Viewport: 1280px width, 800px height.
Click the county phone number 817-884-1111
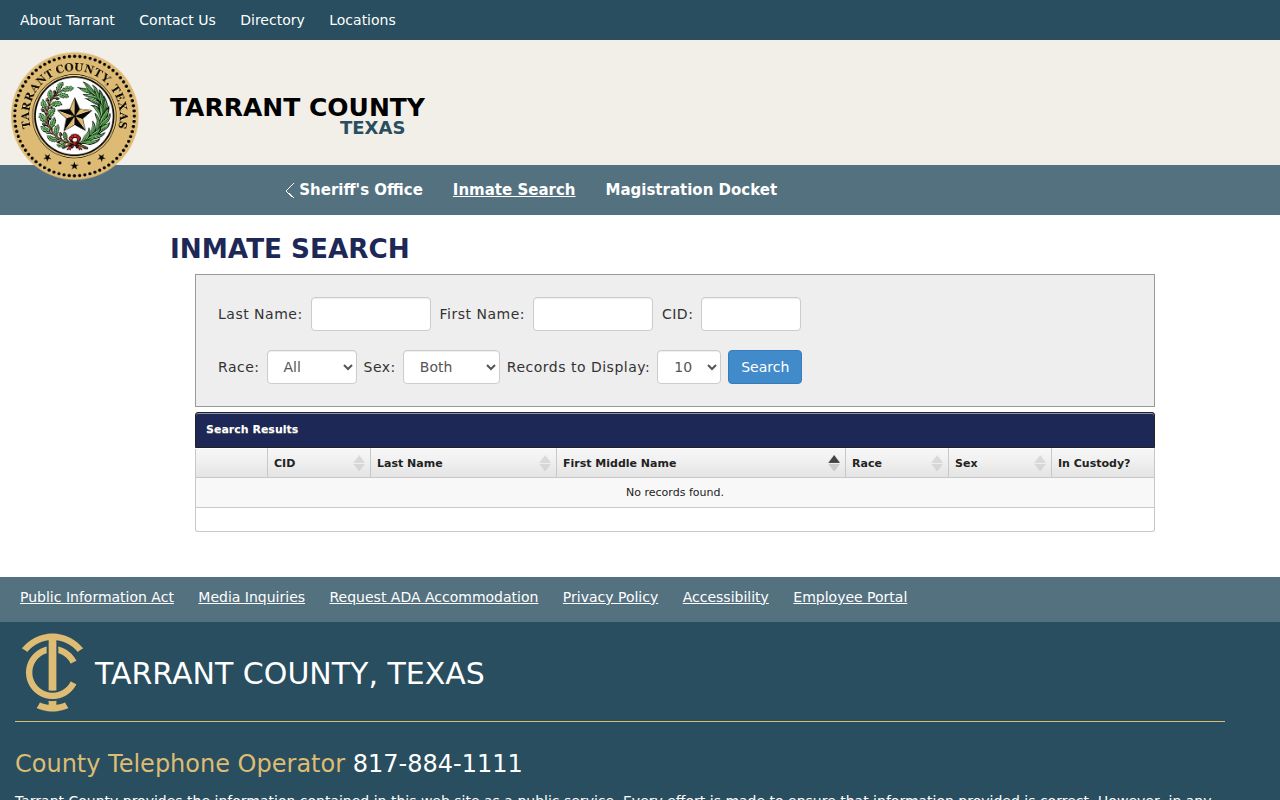pyautogui.click(x=437, y=764)
